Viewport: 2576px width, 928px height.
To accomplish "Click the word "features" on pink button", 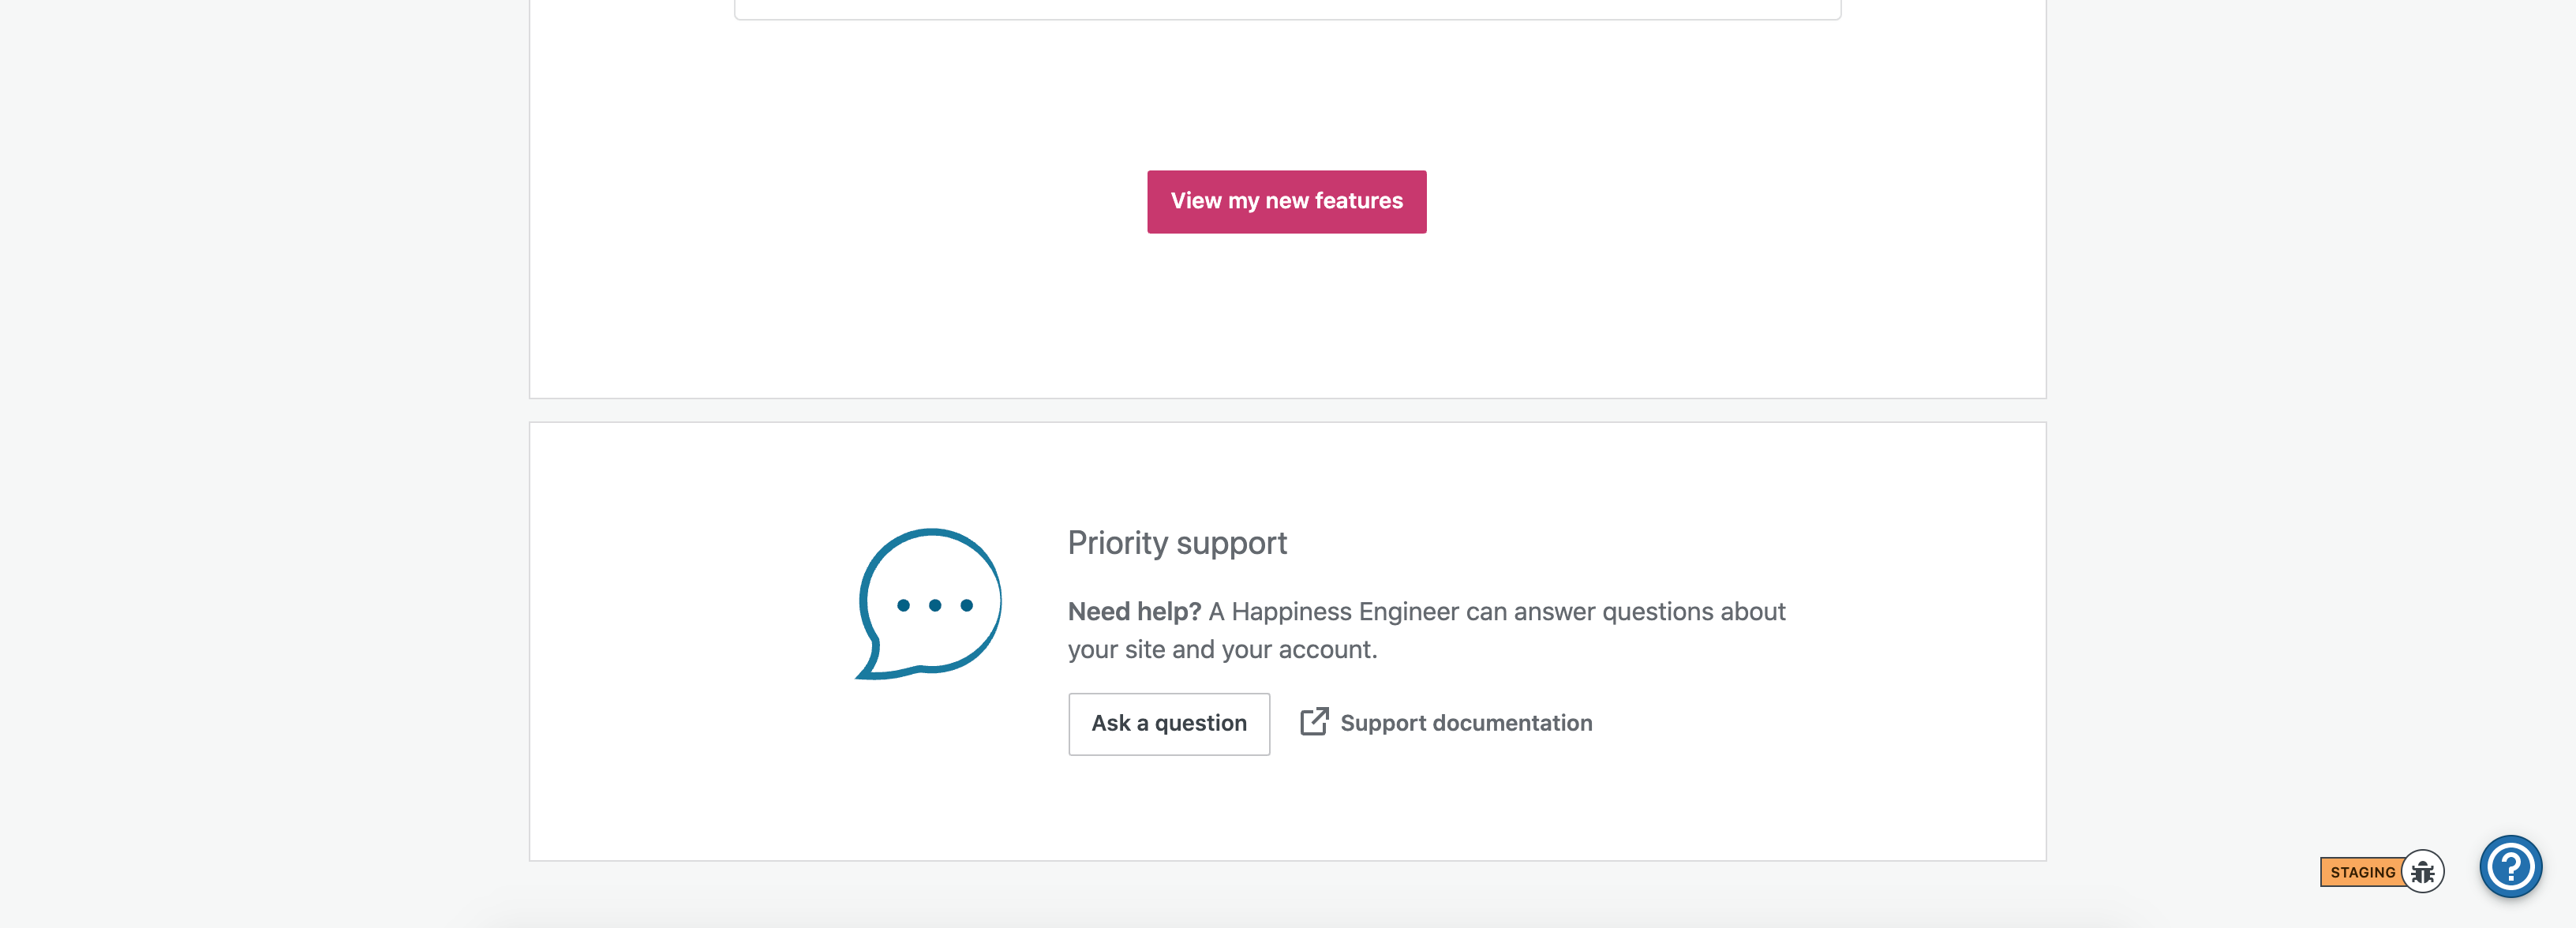I will click(1358, 201).
